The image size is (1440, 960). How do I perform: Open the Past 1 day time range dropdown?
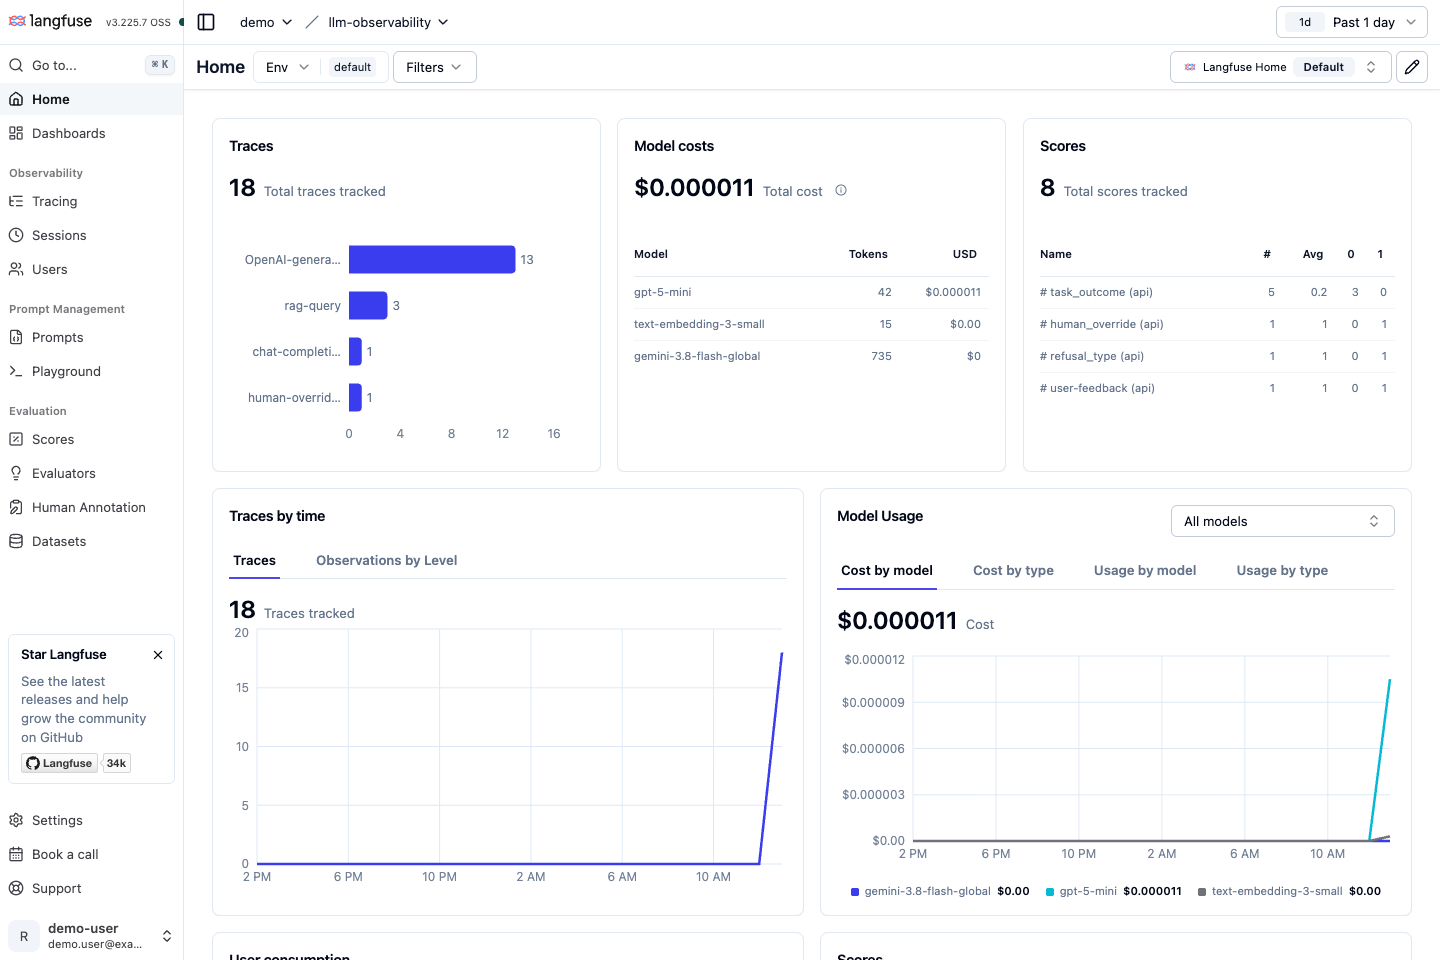(x=1352, y=22)
